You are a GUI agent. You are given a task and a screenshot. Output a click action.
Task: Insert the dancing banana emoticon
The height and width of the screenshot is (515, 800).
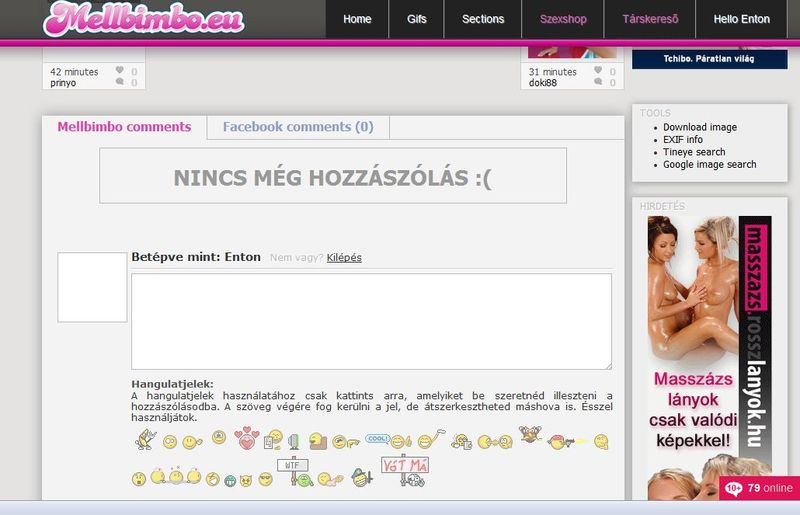pyautogui.click(x=145, y=439)
